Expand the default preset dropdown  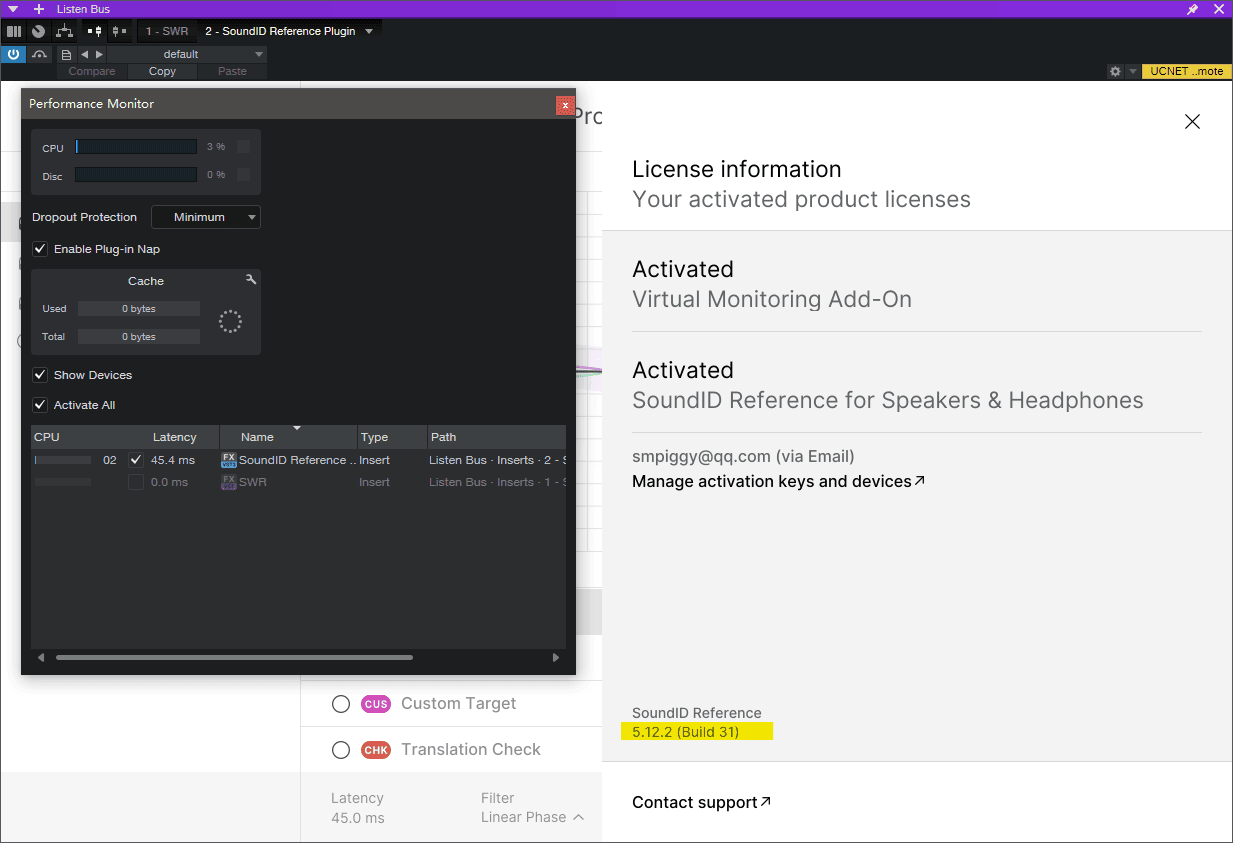point(259,54)
